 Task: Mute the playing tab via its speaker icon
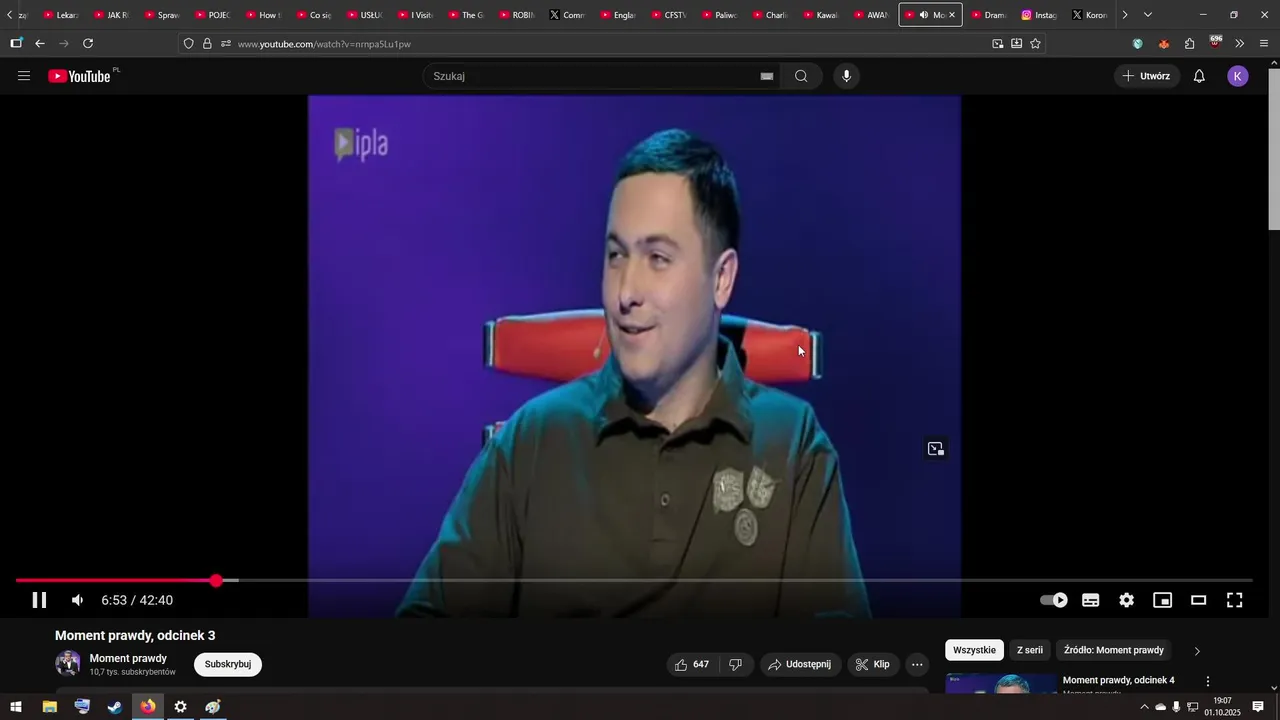pos(923,15)
